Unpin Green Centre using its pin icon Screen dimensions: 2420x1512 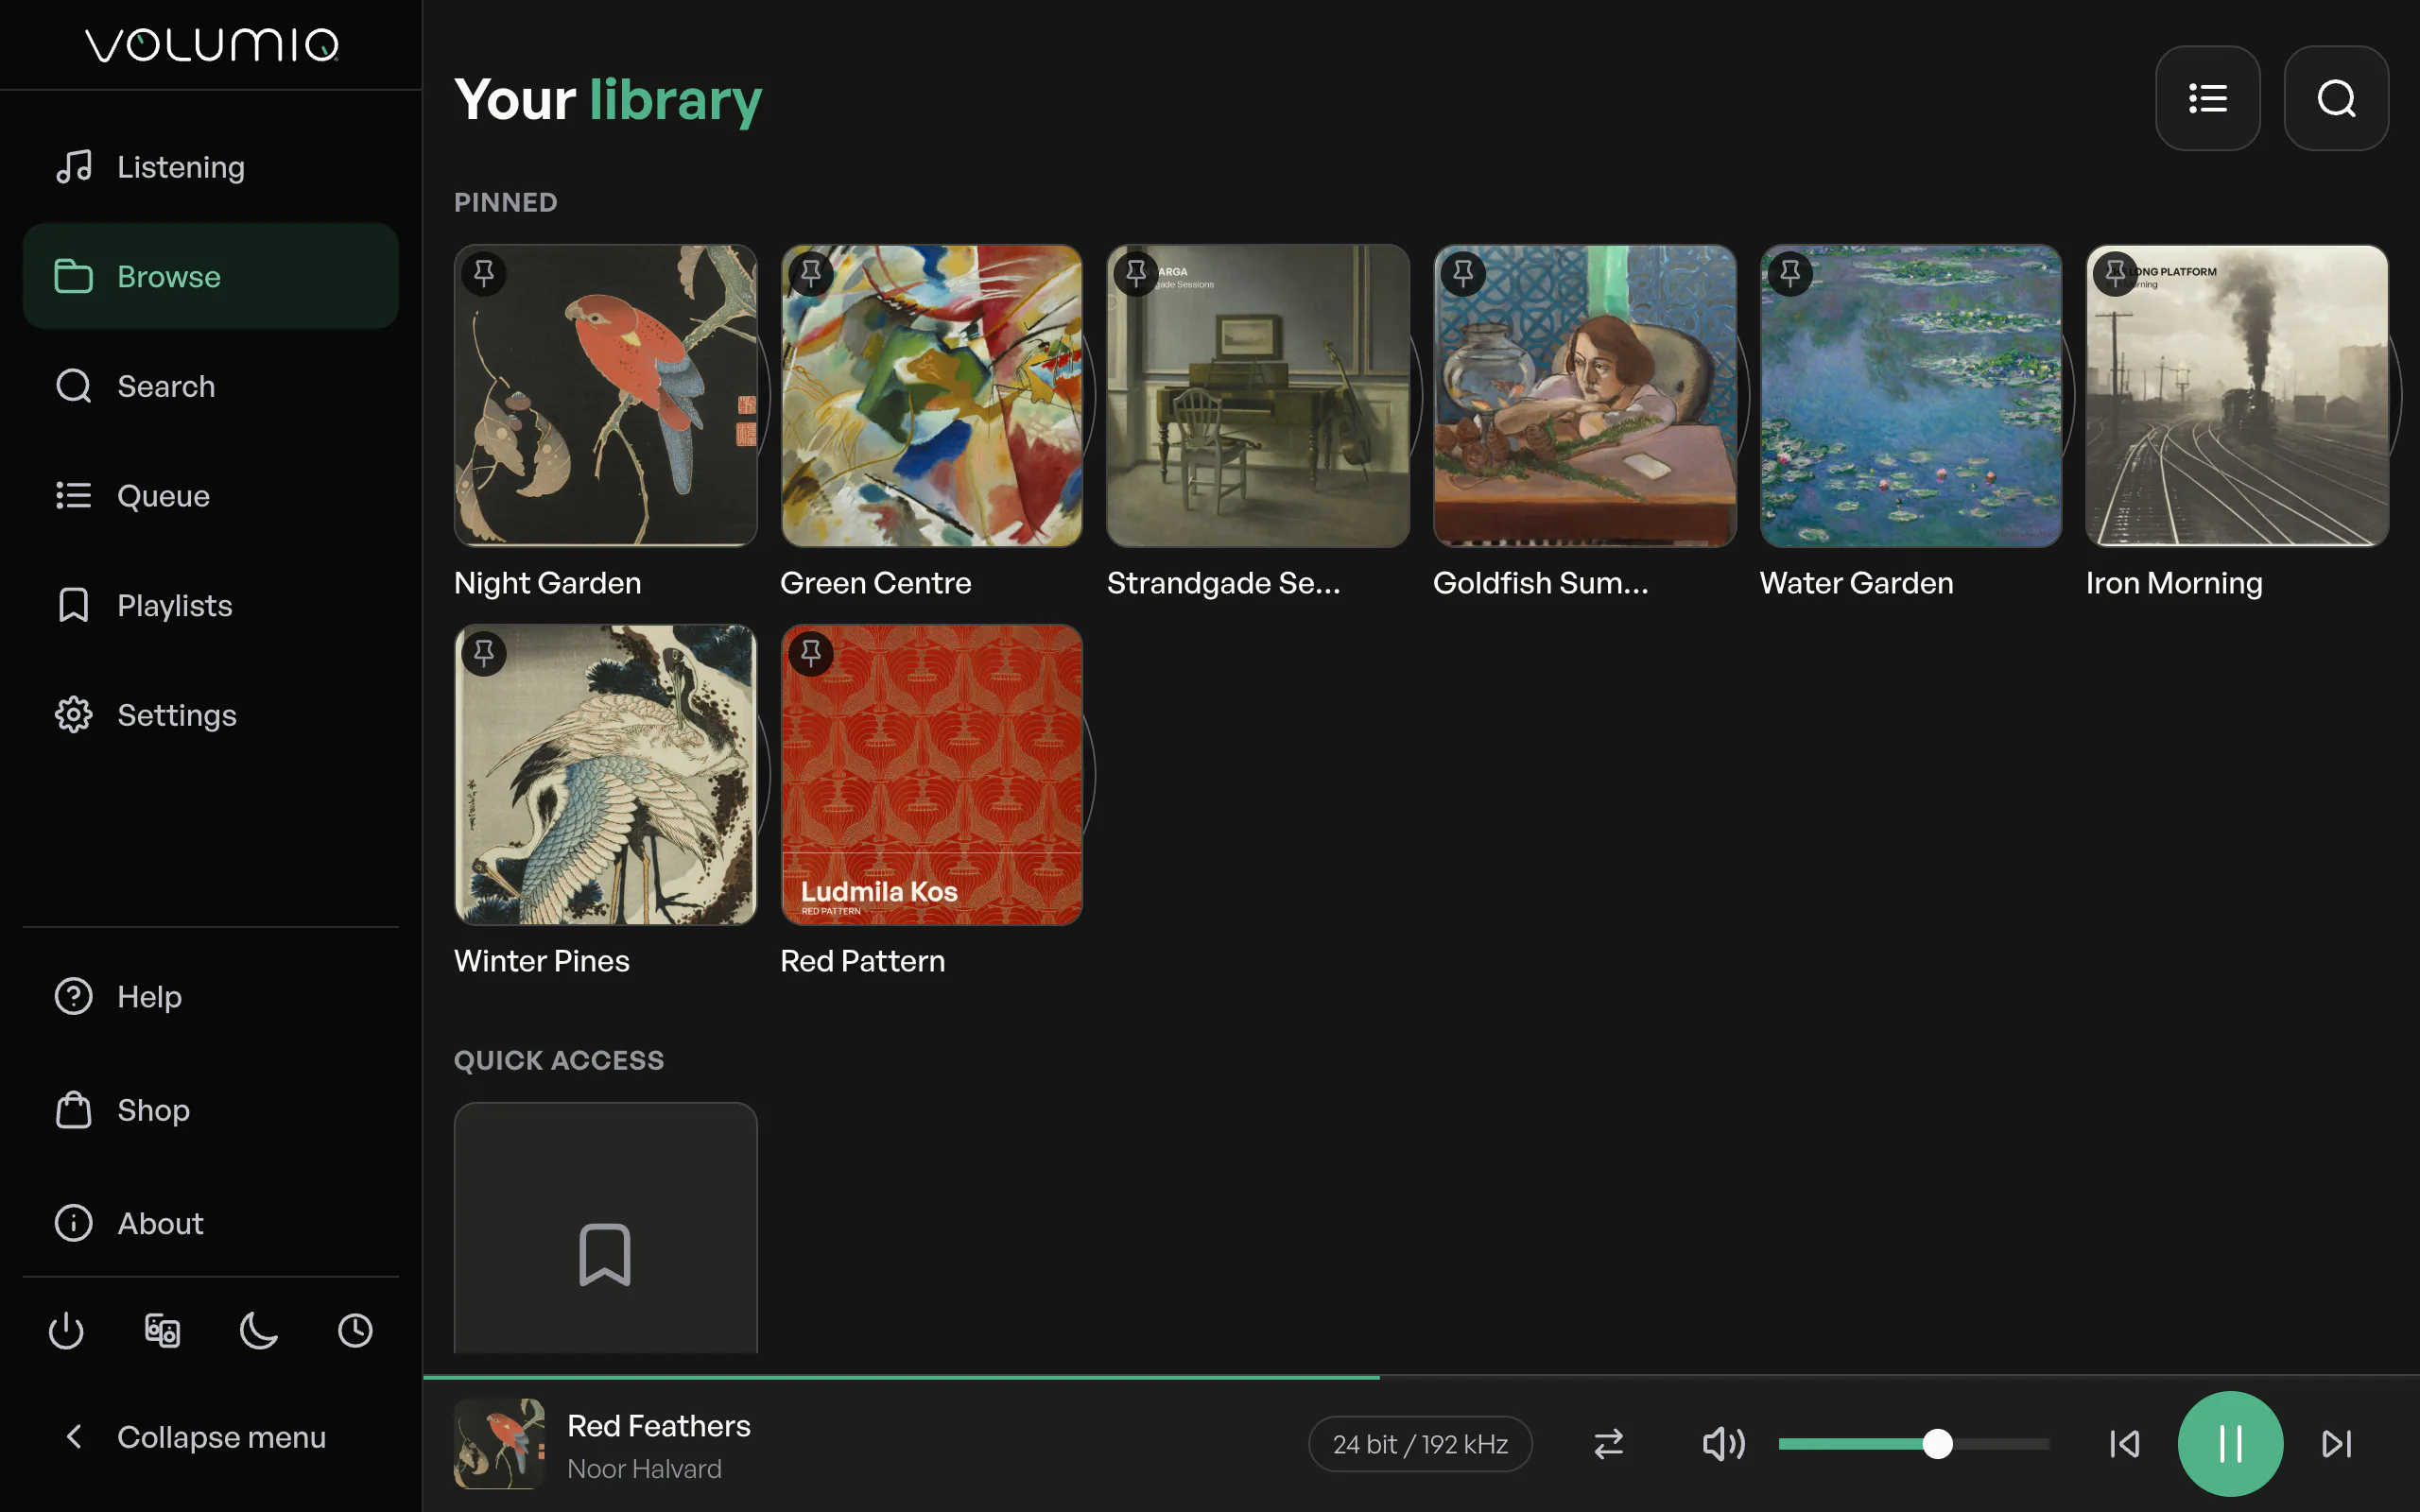[811, 273]
